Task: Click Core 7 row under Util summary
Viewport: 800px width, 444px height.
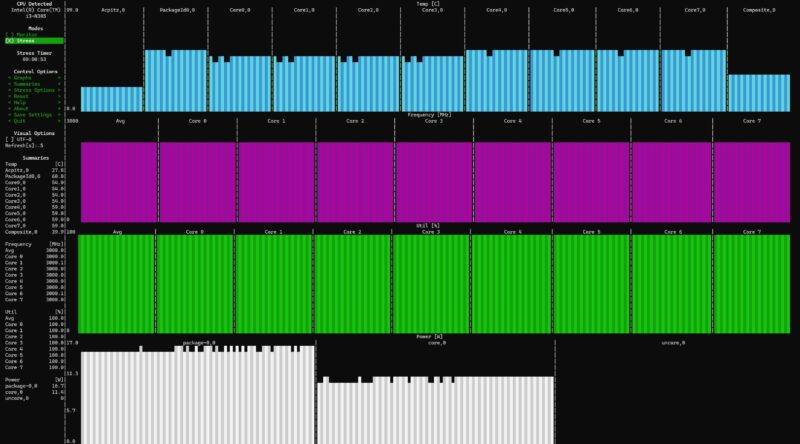Action: [34, 367]
